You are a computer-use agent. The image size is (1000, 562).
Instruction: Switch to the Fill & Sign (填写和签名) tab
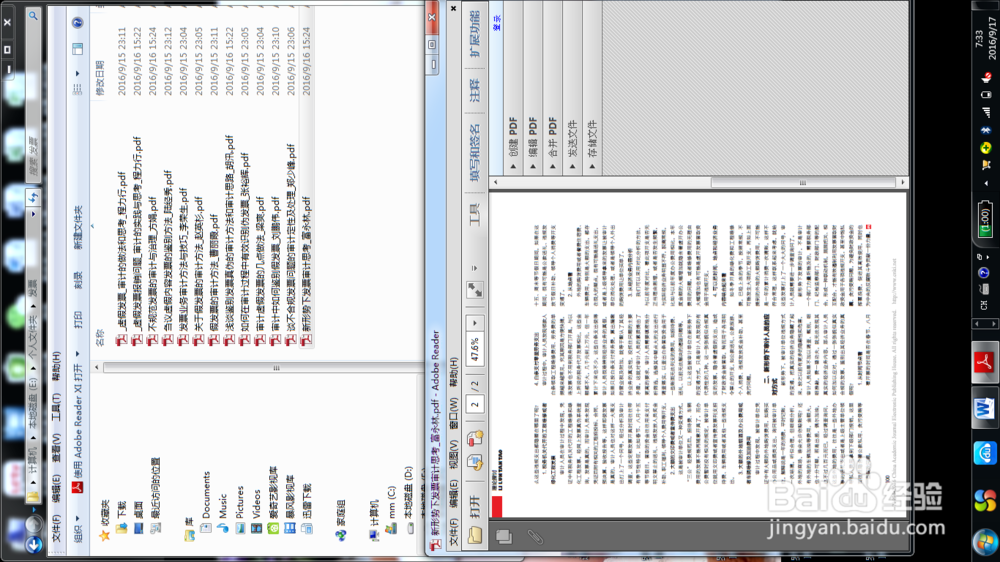pyautogui.click(x=474, y=153)
